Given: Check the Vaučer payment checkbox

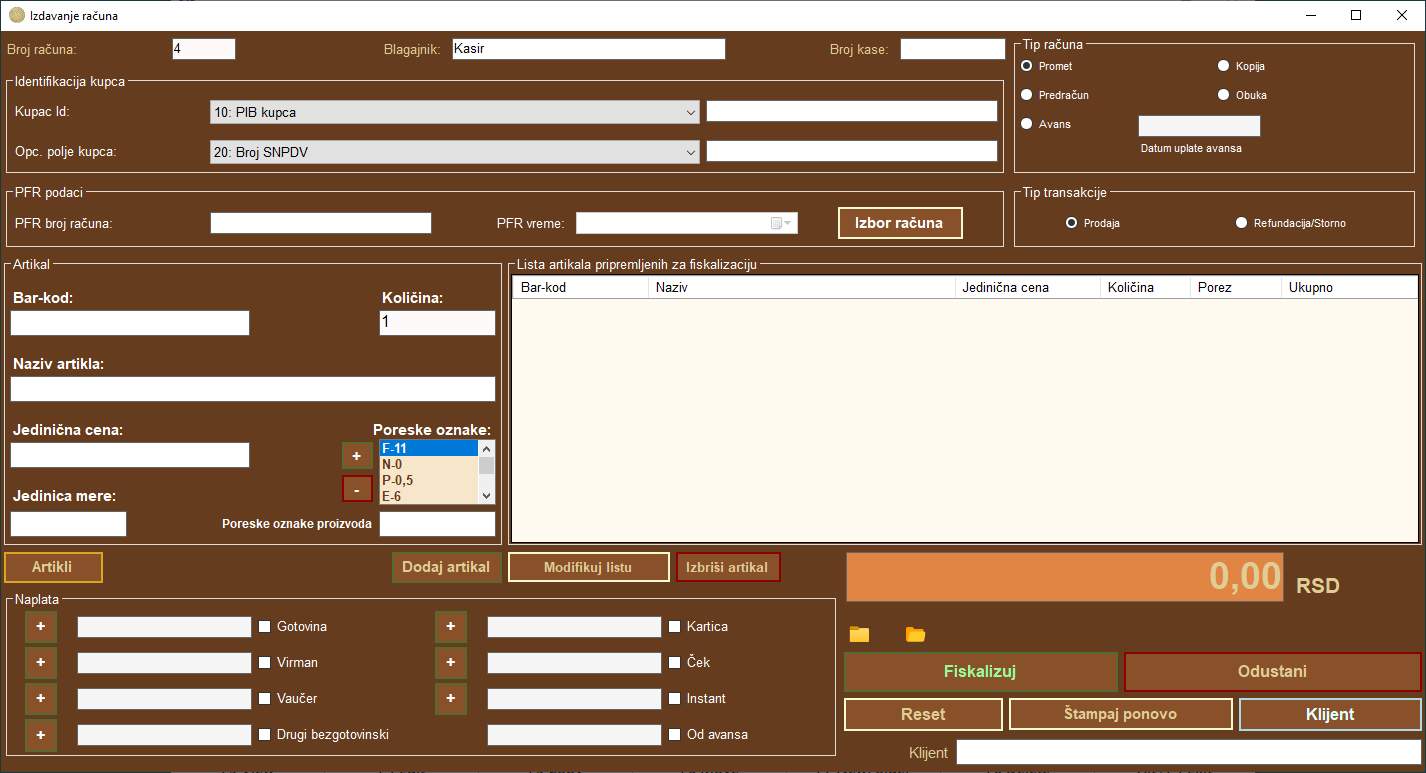Looking at the screenshot, I should pos(265,699).
